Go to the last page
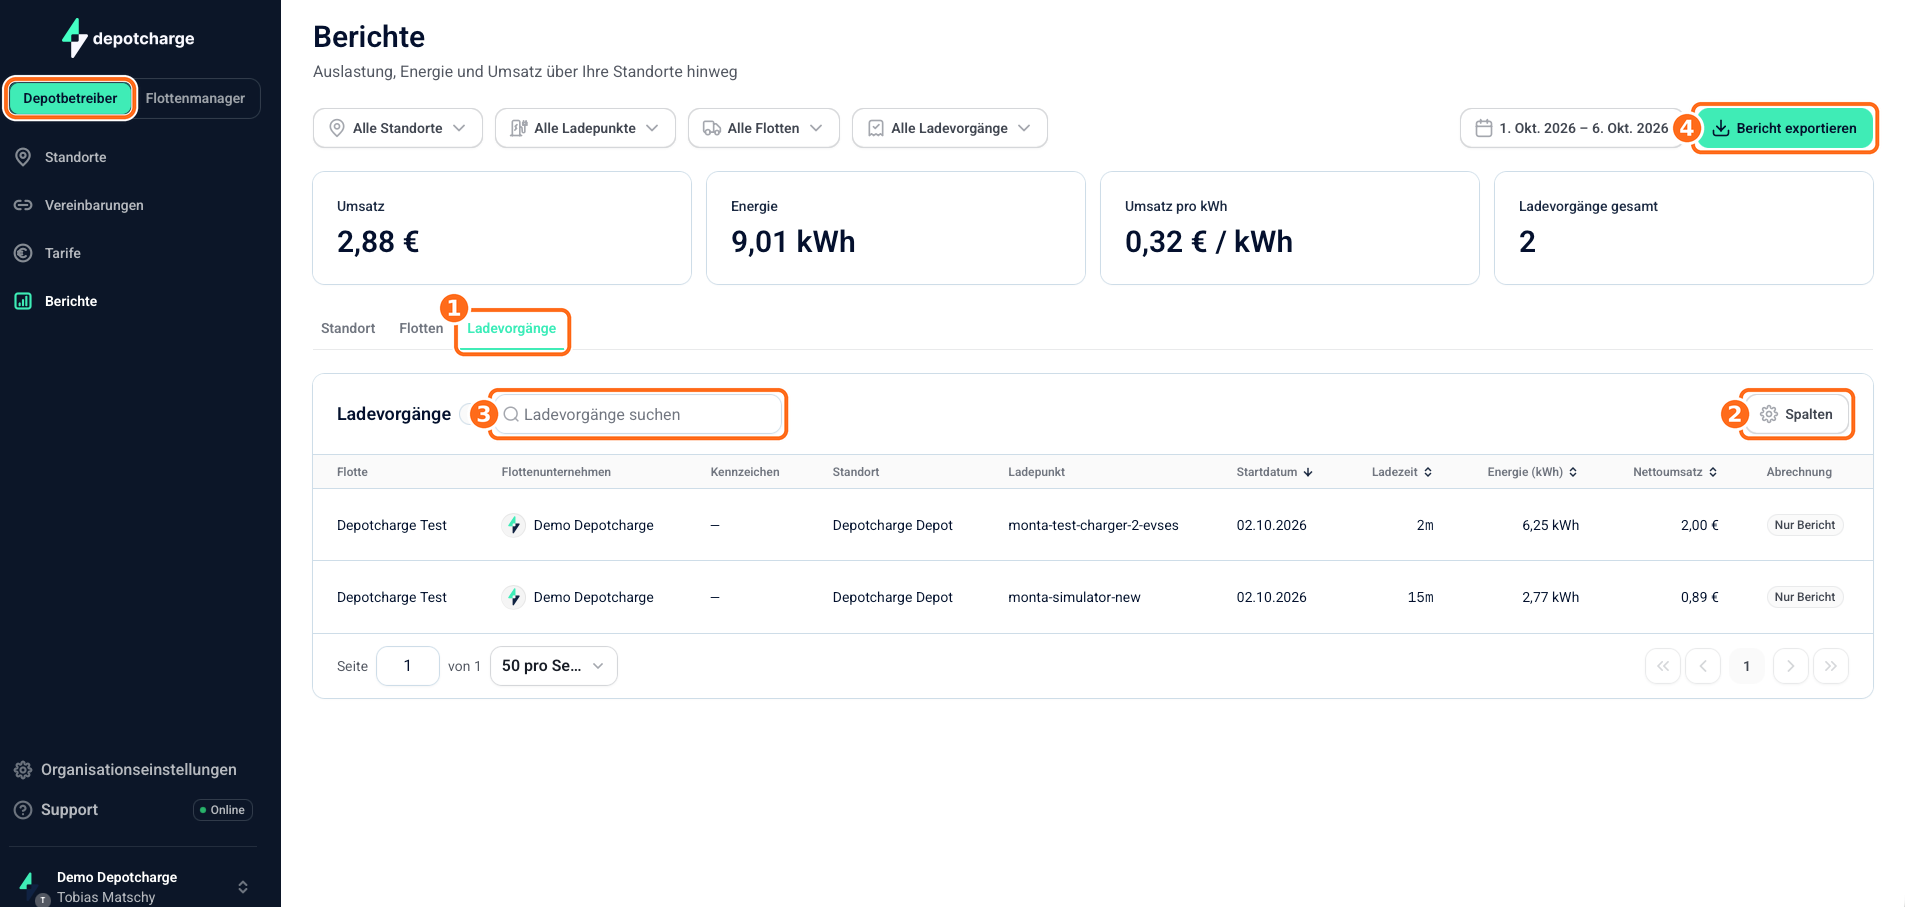The height and width of the screenshot is (907, 1905). [1831, 666]
